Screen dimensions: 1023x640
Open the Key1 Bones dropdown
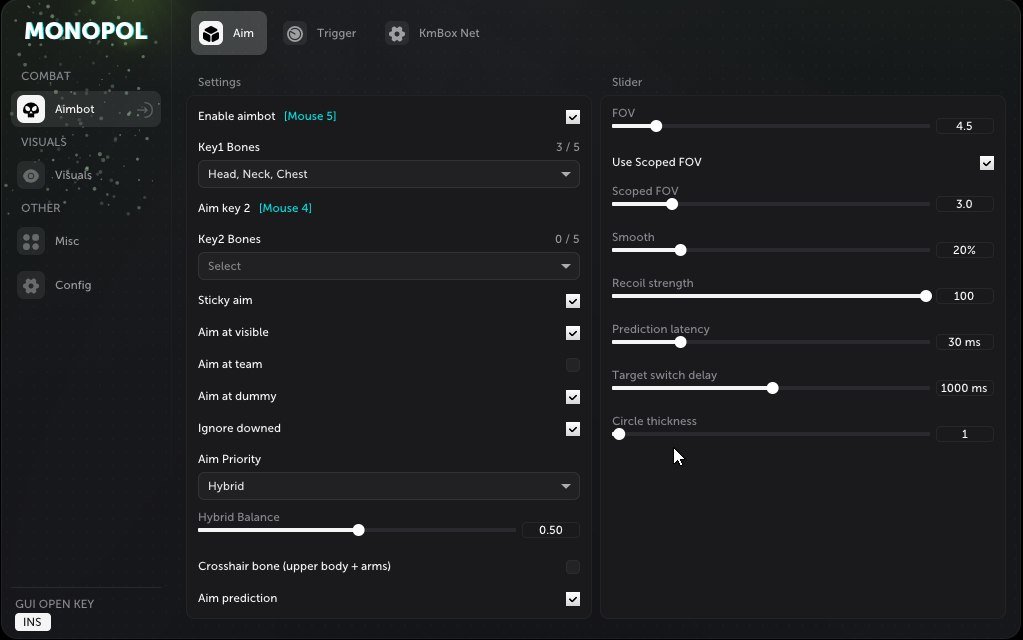point(389,174)
